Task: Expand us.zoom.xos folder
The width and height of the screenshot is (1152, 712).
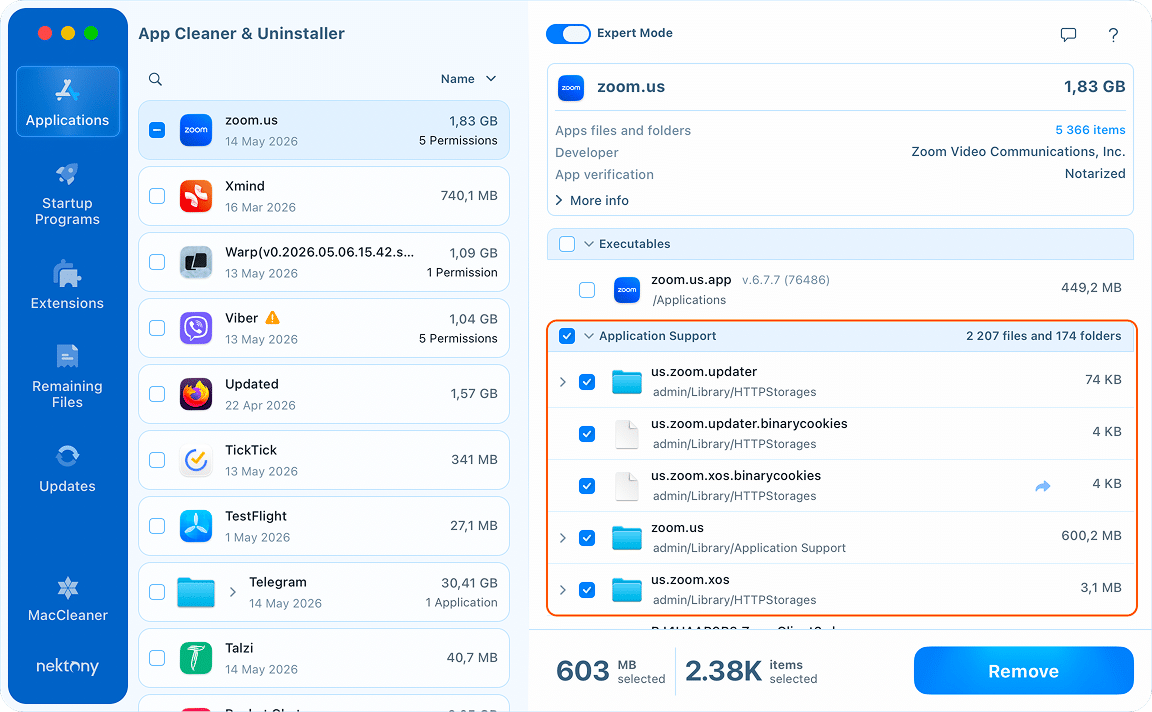Action: point(563,590)
